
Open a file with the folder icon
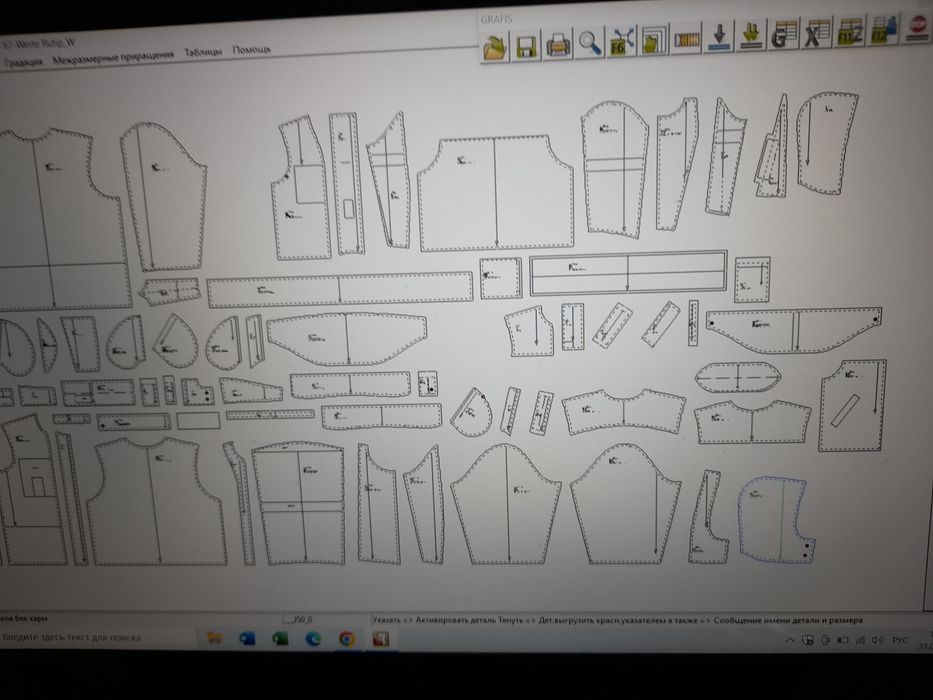tap(495, 46)
